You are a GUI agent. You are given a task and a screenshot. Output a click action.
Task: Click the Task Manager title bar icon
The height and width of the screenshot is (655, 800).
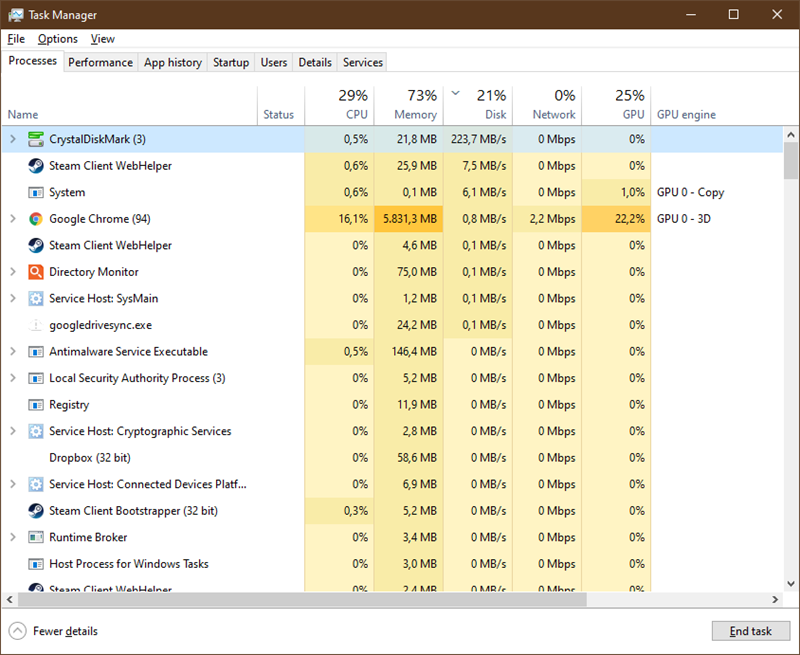coord(14,15)
